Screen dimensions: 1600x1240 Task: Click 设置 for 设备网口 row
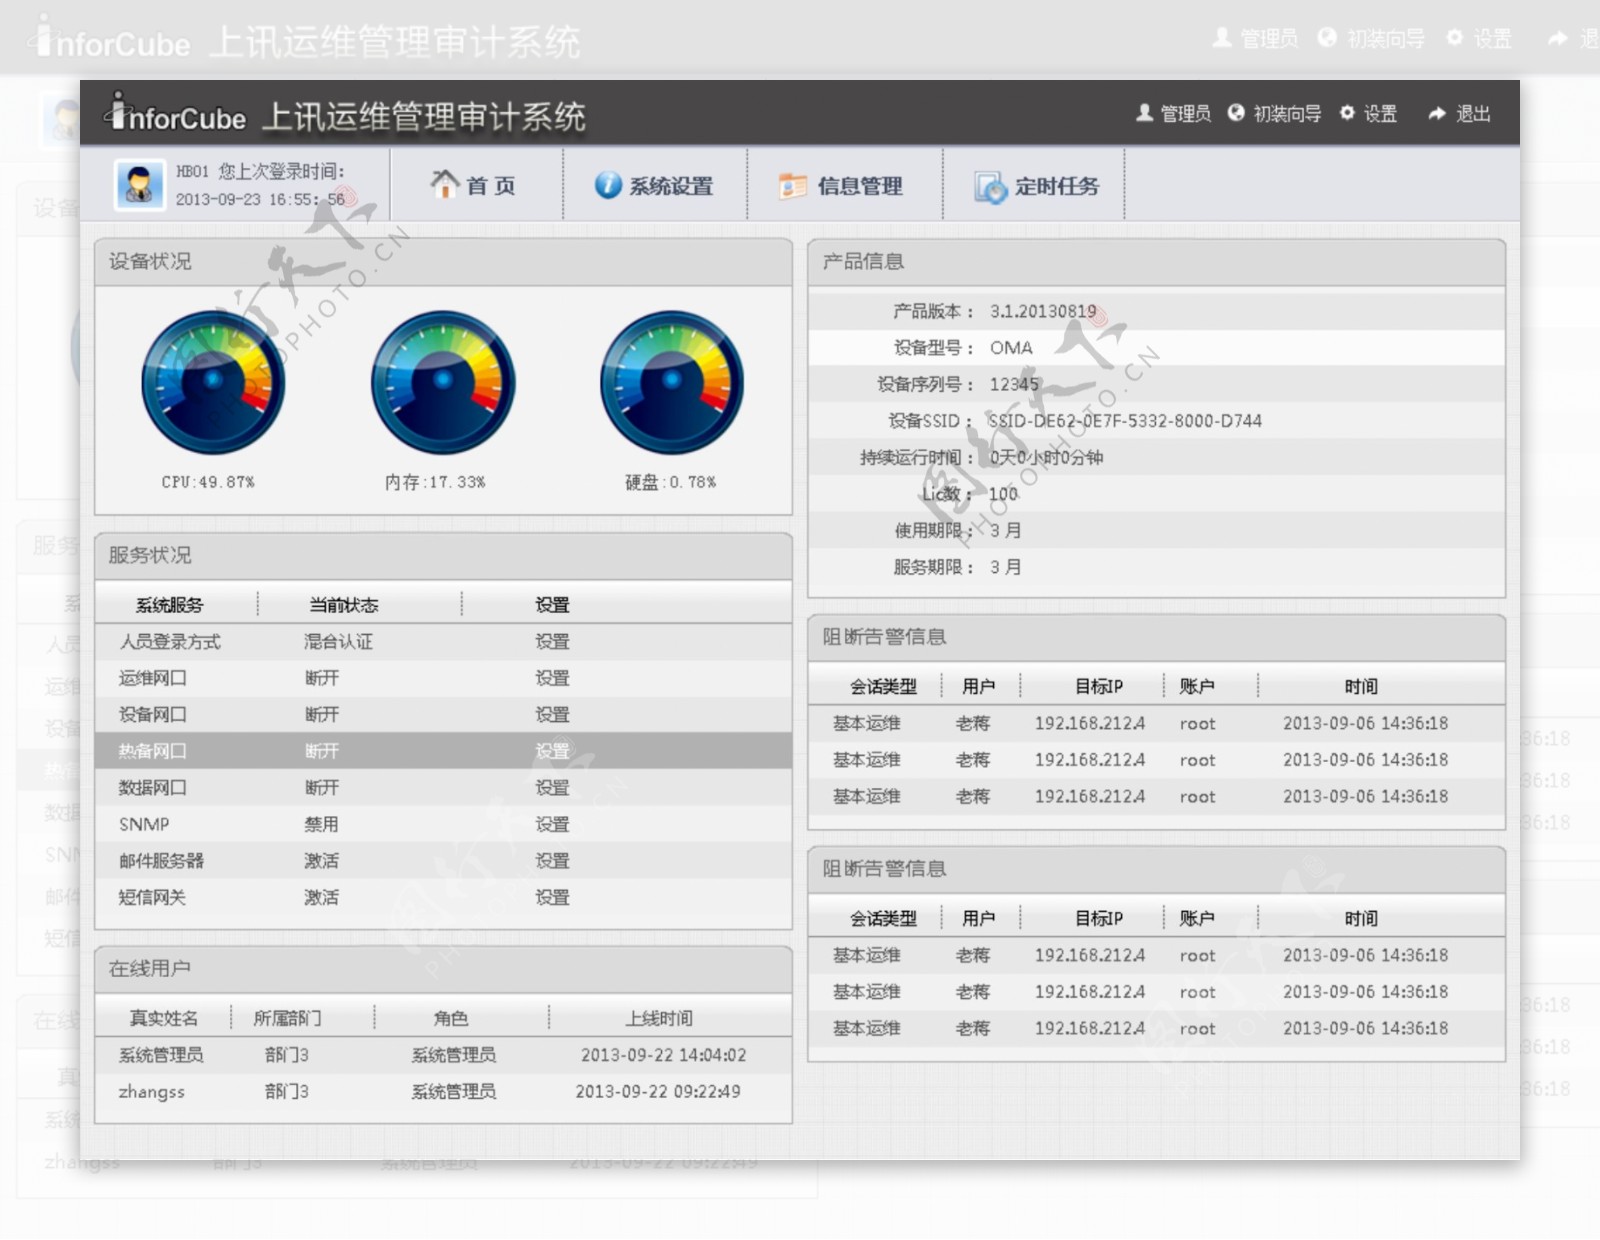(552, 715)
